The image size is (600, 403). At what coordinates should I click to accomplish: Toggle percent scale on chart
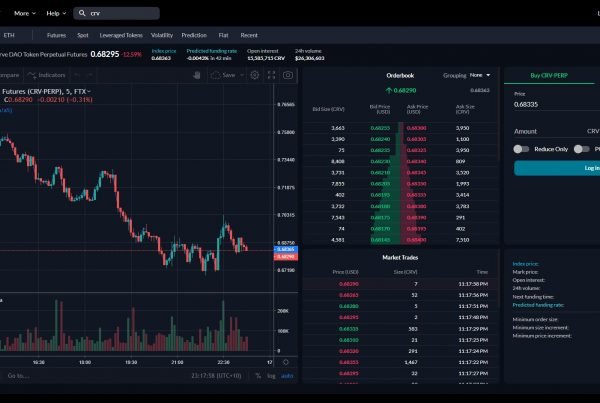(258, 376)
